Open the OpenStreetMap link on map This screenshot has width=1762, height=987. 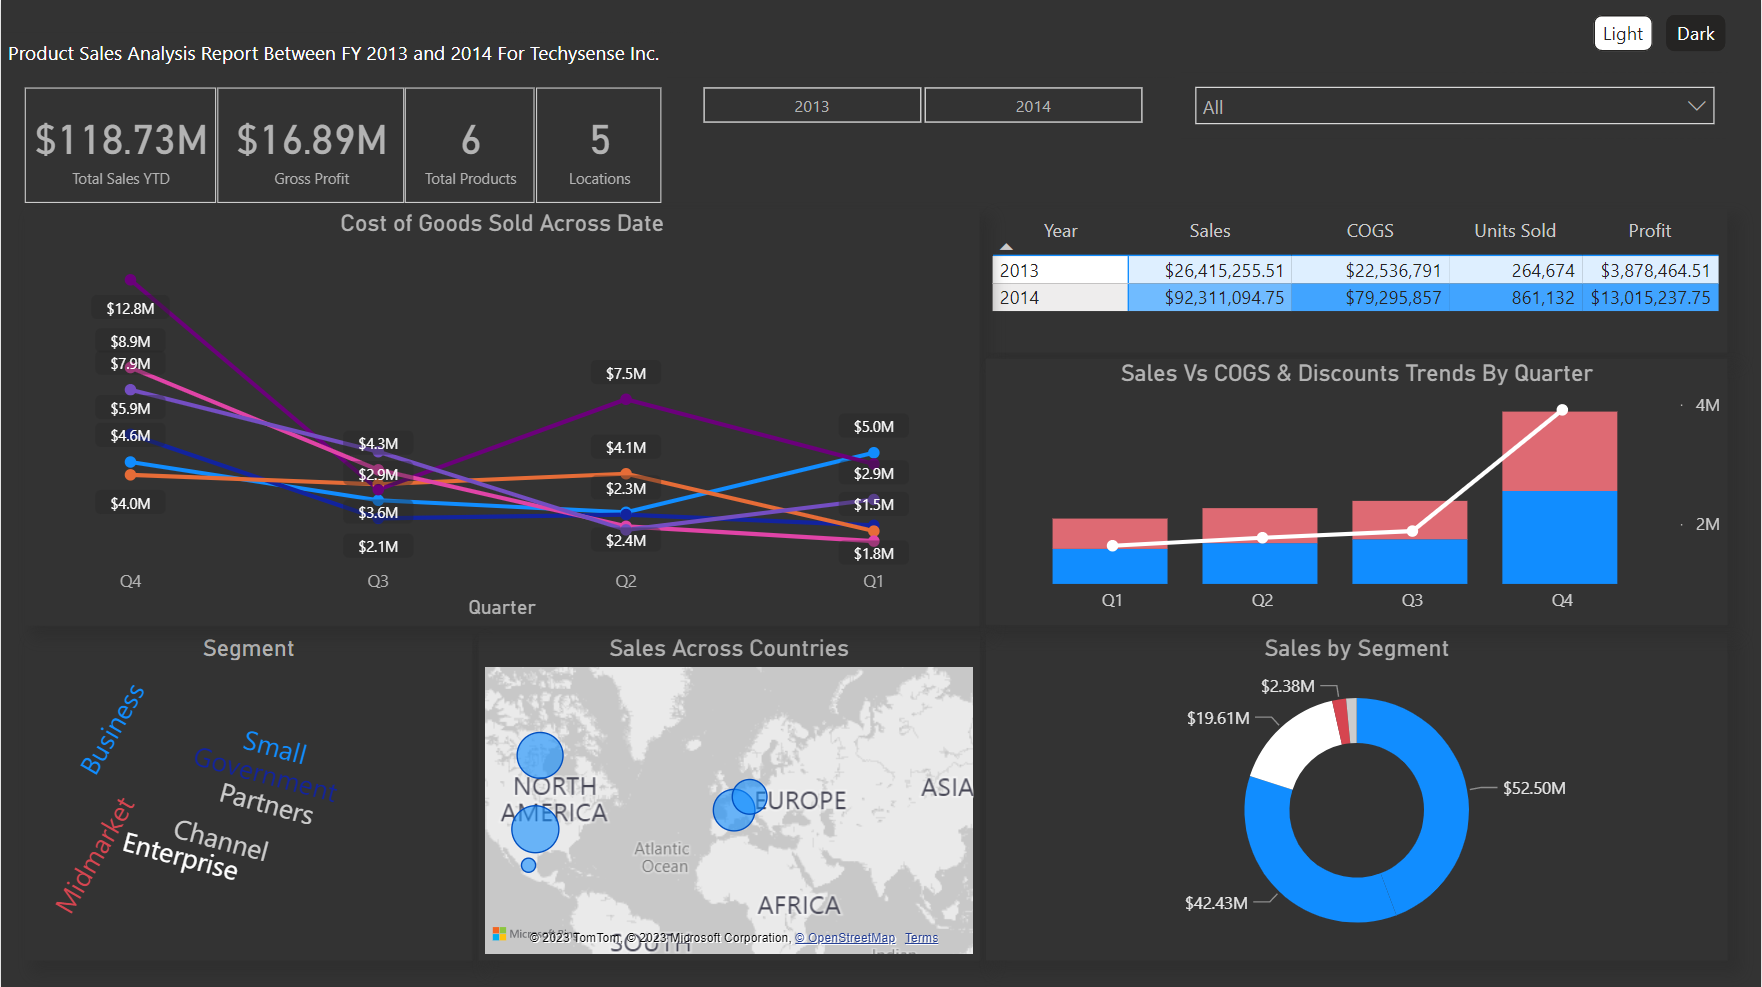pos(850,938)
